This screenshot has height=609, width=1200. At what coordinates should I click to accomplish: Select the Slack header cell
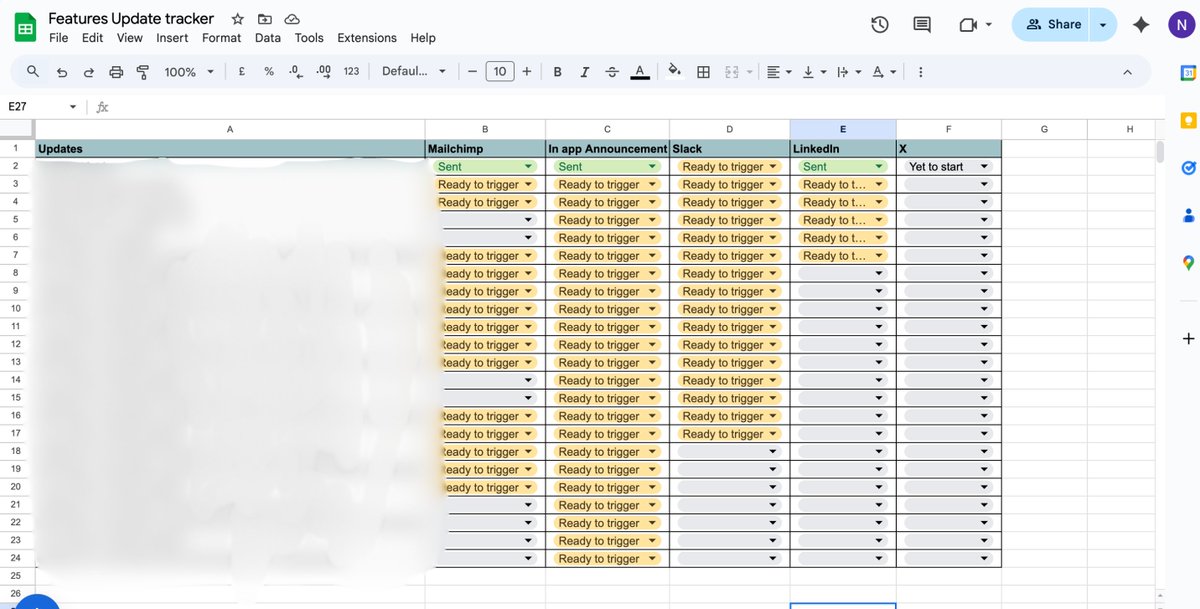pos(729,149)
